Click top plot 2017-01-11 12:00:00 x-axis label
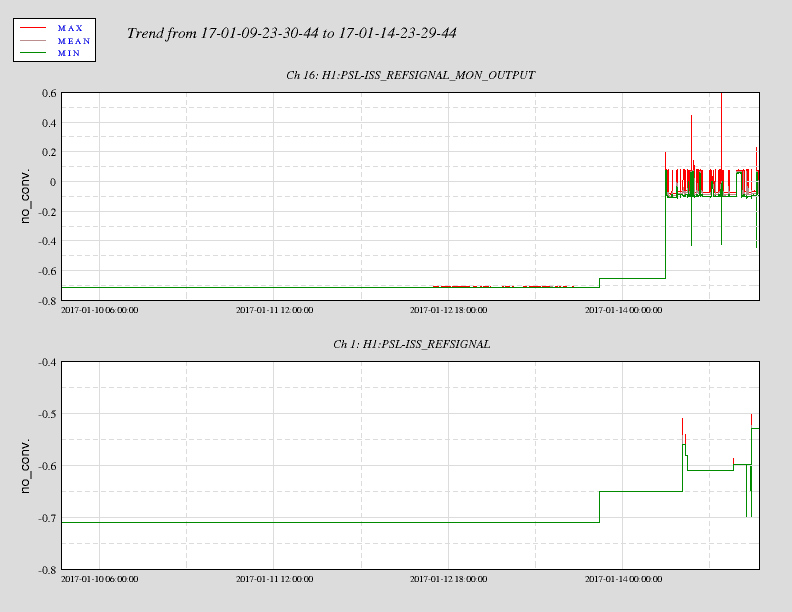The width and height of the screenshot is (792, 612). click(274, 310)
